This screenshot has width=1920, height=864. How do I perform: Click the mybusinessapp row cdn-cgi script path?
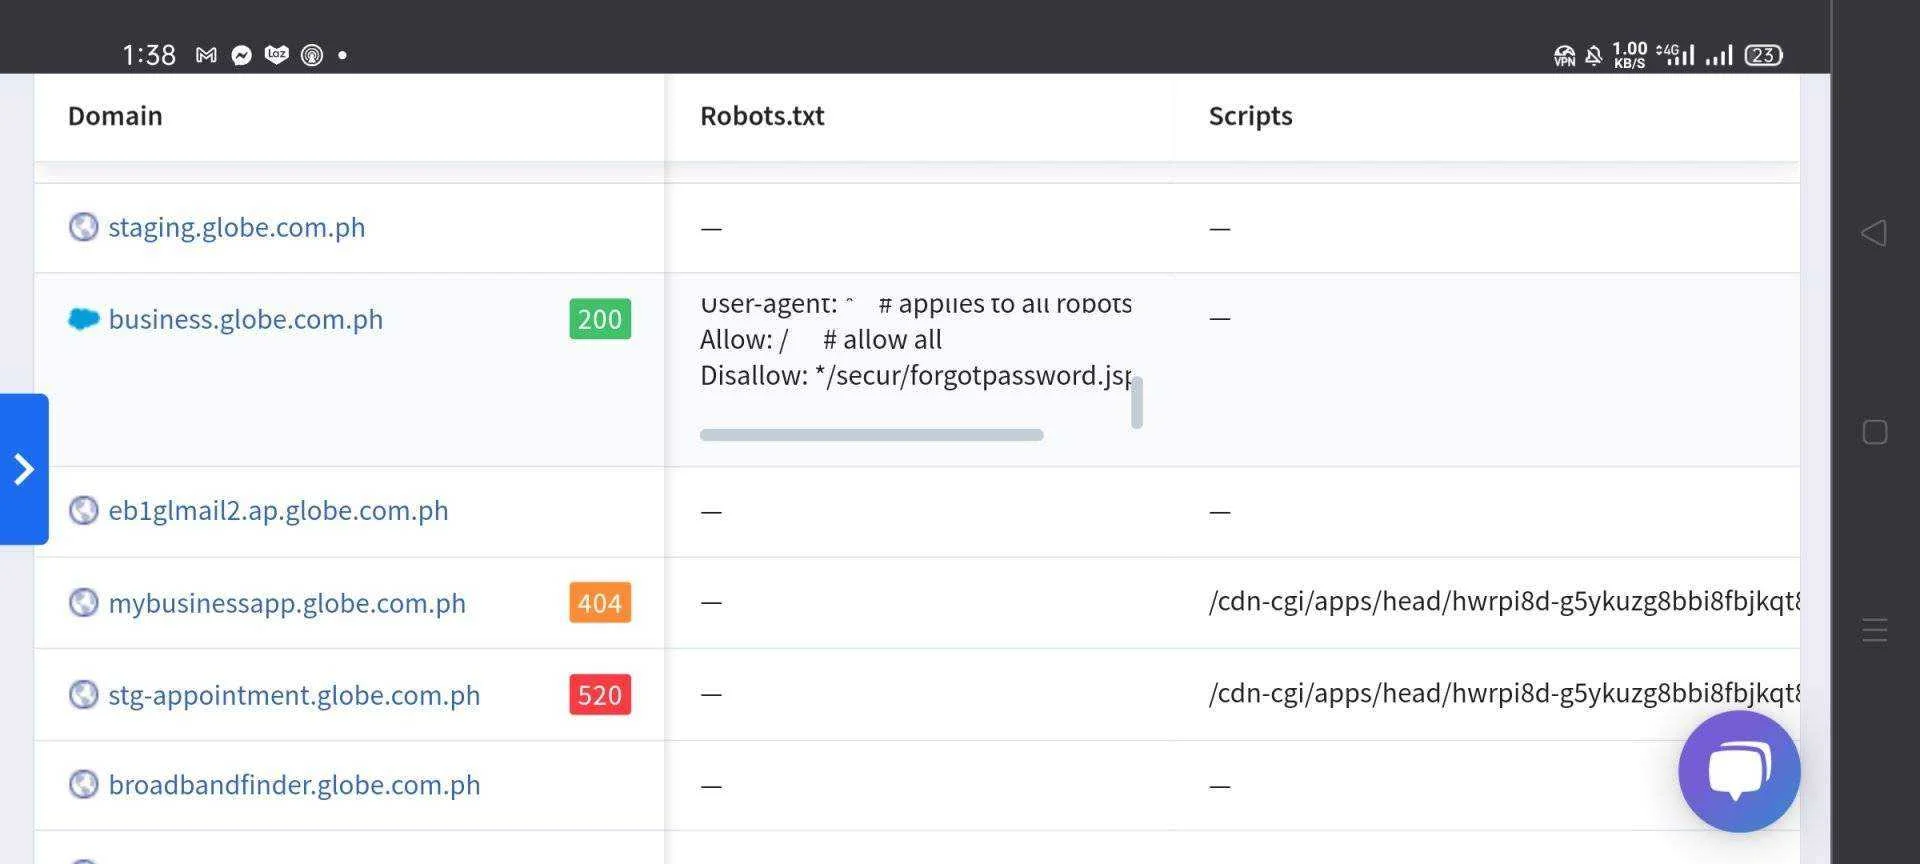pyautogui.click(x=1504, y=602)
